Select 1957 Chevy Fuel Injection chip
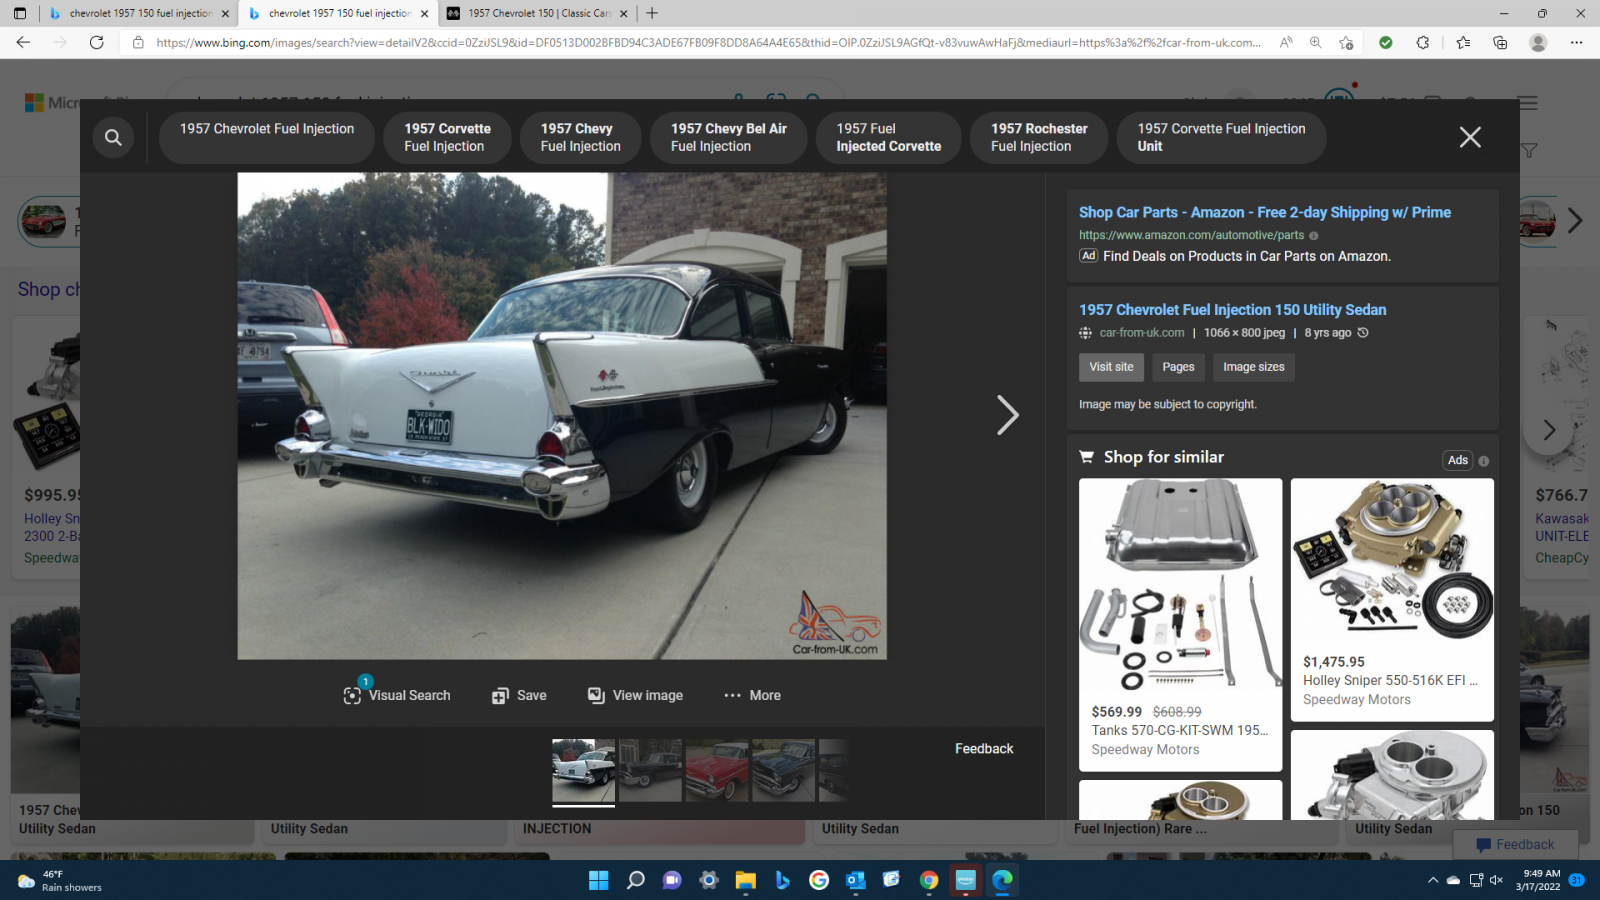 (580, 137)
